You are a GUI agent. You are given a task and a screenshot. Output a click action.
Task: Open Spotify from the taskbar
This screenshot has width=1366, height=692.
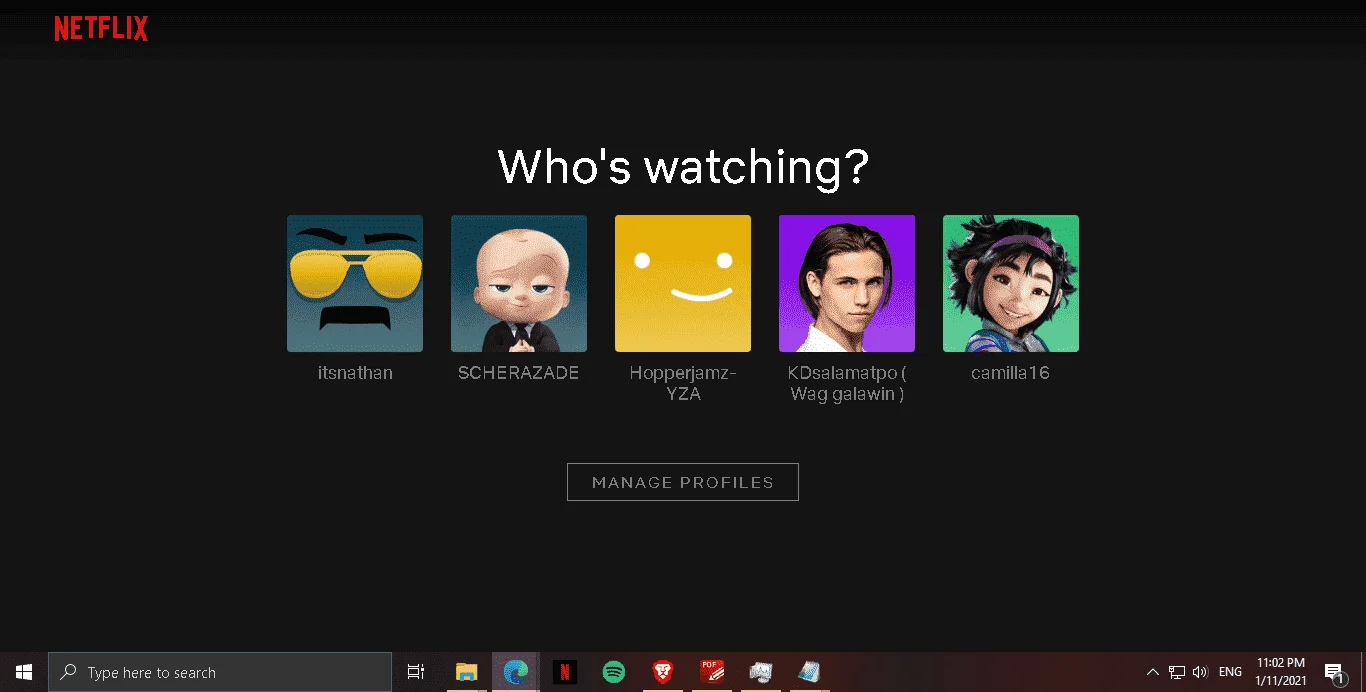click(x=614, y=672)
